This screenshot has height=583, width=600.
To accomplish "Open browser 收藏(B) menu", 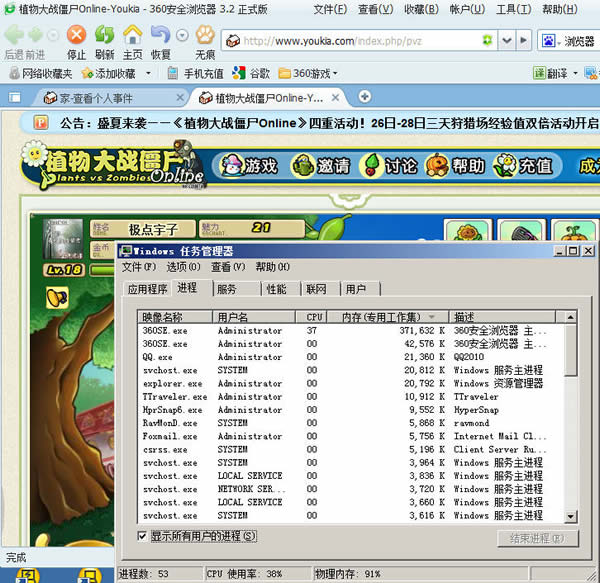I will 421,9.
